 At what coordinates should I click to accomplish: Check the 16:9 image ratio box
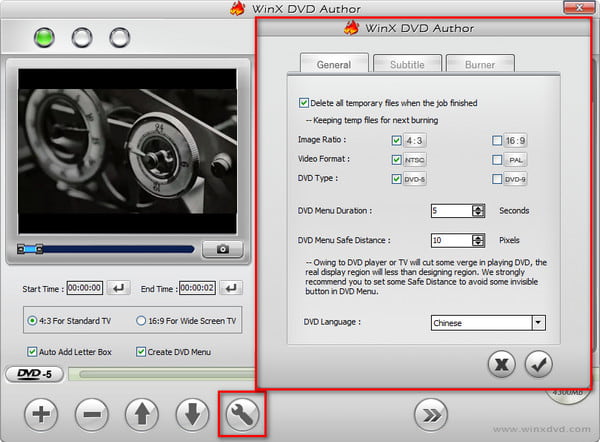click(x=497, y=140)
